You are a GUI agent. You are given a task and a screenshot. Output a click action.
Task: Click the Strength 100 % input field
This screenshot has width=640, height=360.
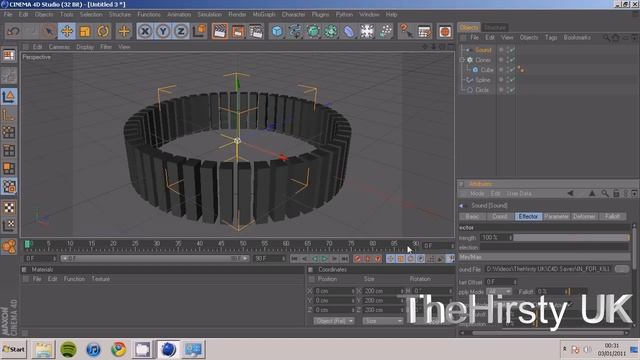coord(496,238)
